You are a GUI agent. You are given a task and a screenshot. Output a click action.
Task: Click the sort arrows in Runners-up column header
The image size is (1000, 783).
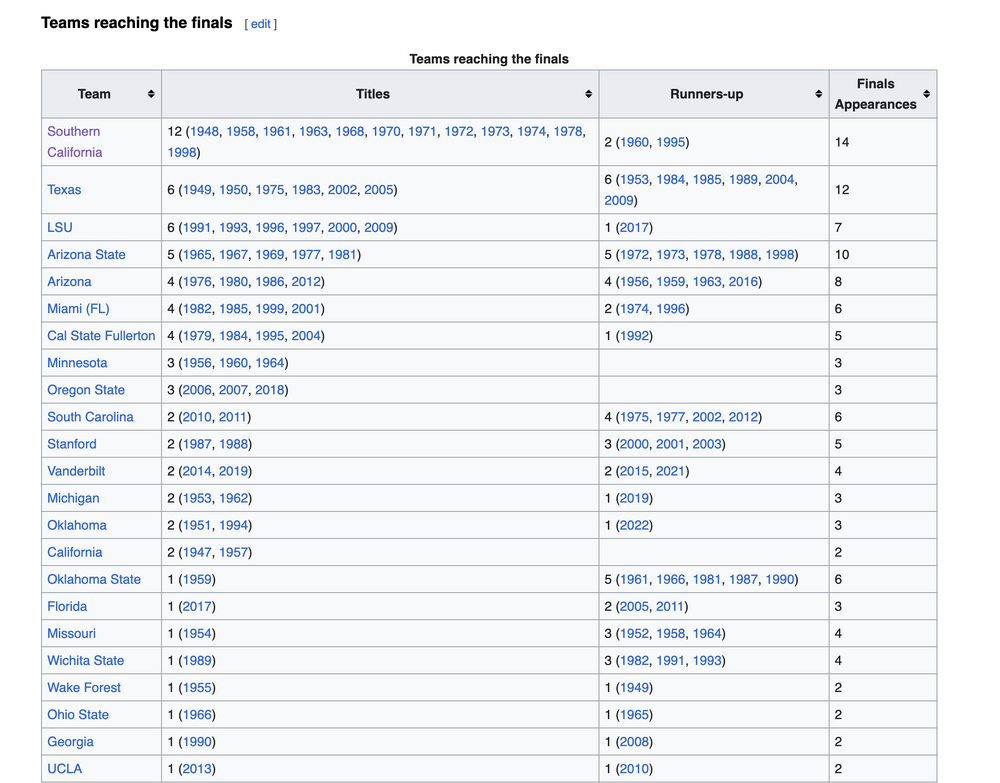click(818, 94)
